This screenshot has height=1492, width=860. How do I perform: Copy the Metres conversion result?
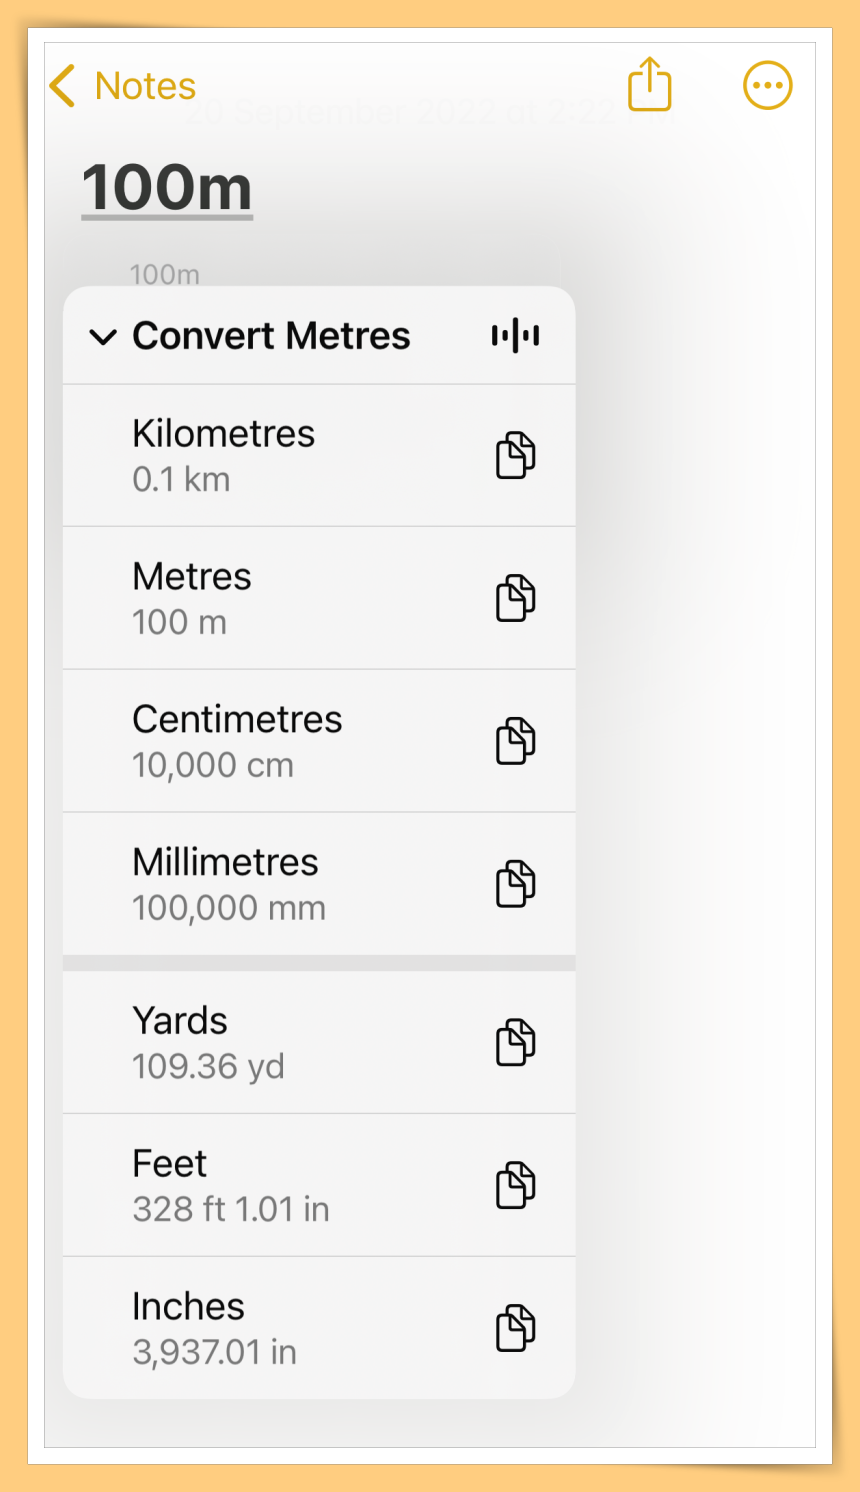(516, 598)
